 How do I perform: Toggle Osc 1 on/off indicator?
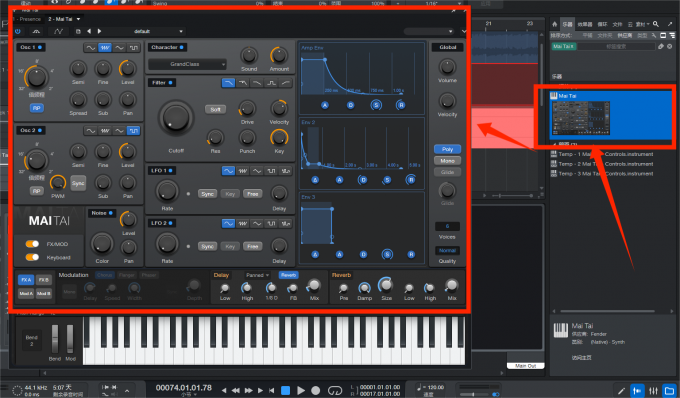pyautogui.click(x=40, y=47)
